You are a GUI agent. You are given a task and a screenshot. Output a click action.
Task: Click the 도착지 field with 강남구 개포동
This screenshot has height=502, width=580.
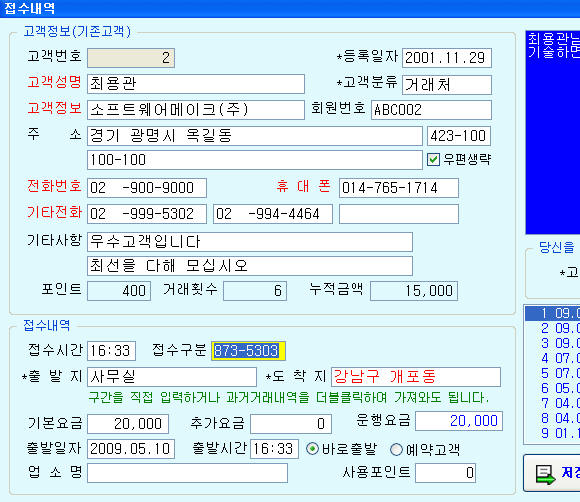tap(416, 377)
